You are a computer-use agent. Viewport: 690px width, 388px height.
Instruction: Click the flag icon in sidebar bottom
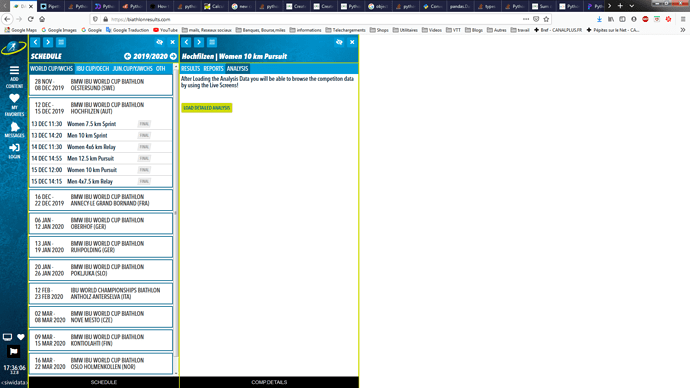point(13,351)
